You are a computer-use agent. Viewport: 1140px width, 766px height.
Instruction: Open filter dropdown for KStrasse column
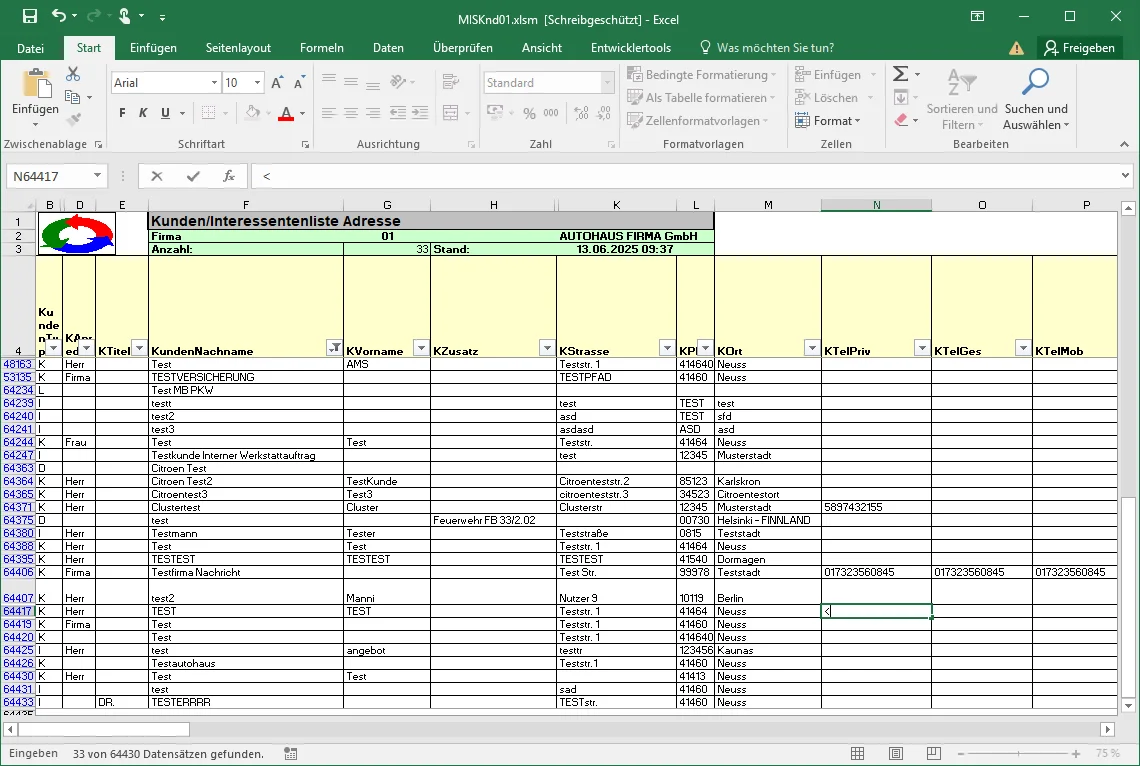click(x=667, y=348)
